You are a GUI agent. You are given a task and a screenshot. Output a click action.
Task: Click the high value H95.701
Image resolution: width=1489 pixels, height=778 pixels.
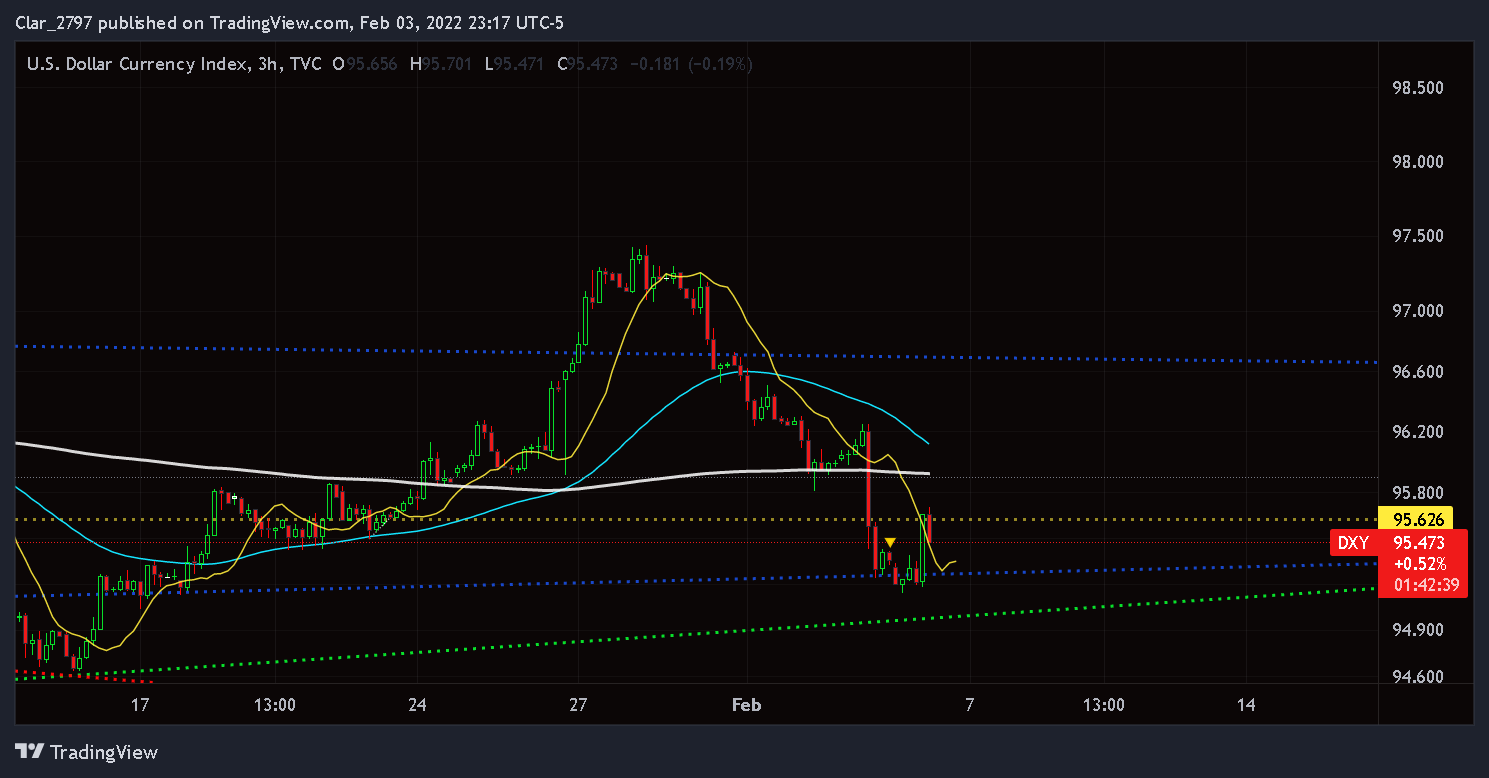point(439,64)
